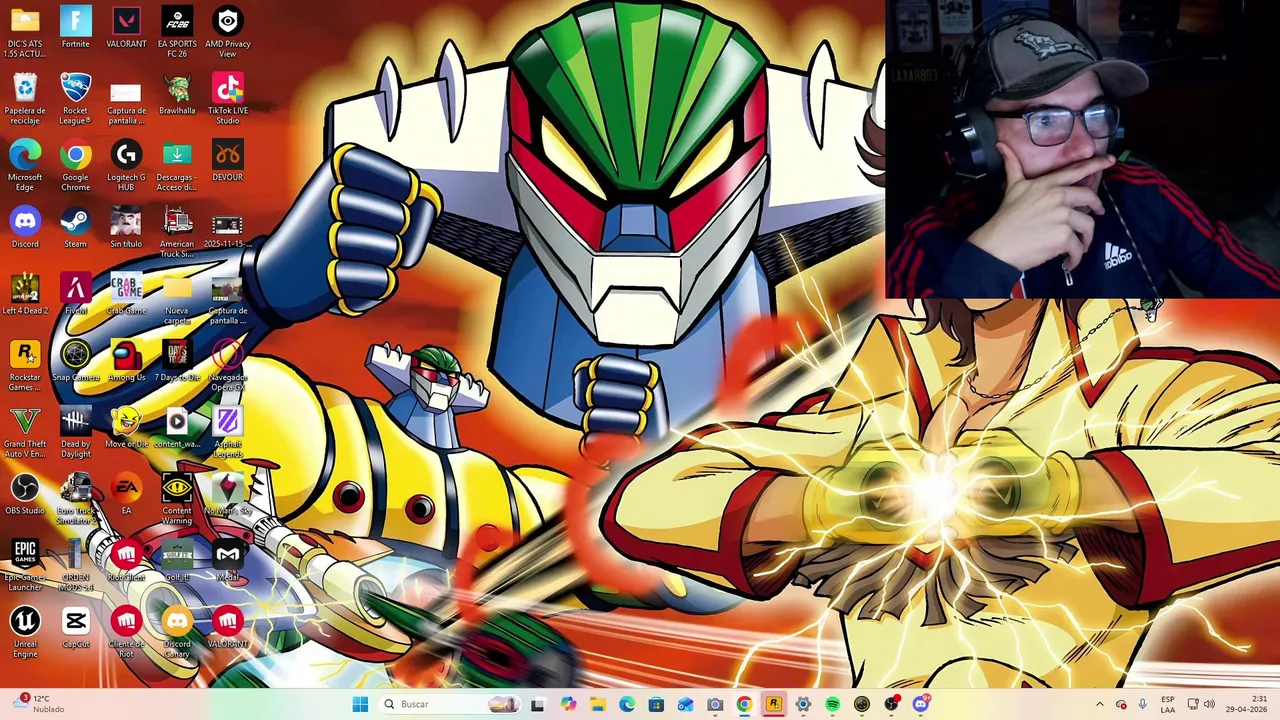The width and height of the screenshot is (1280, 720).
Task: Open AMD Privacy View shortcut
Action: (228, 32)
